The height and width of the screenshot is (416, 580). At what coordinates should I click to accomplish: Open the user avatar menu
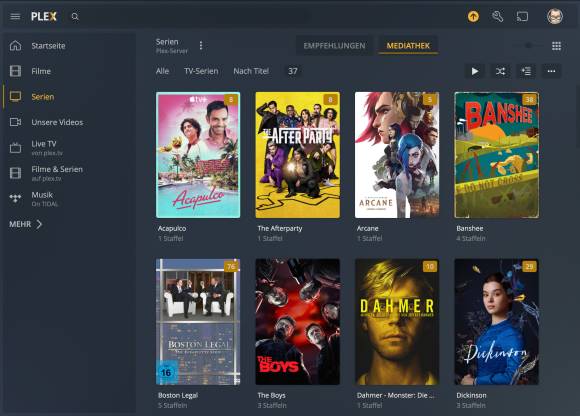(x=555, y=16)
